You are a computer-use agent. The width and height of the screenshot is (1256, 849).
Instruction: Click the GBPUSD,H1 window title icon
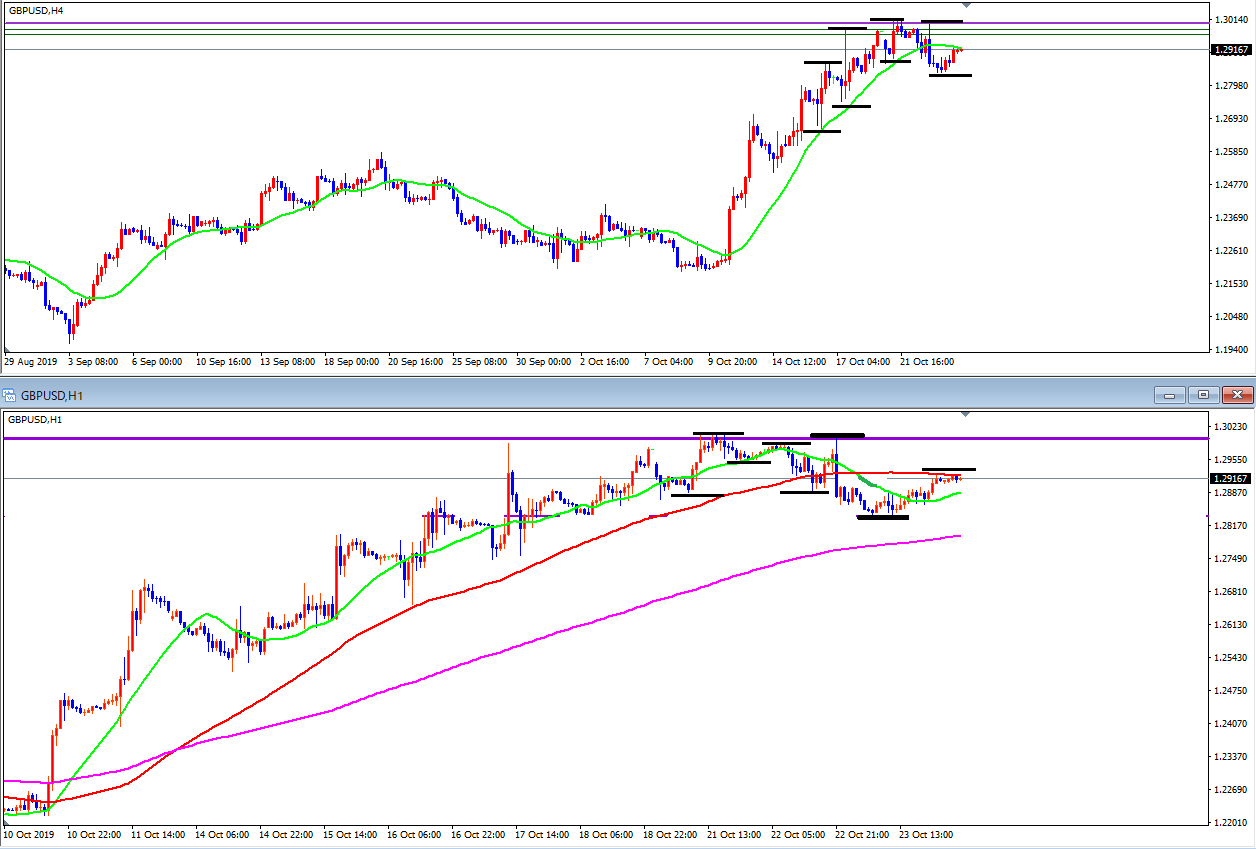tap(11, 395)
